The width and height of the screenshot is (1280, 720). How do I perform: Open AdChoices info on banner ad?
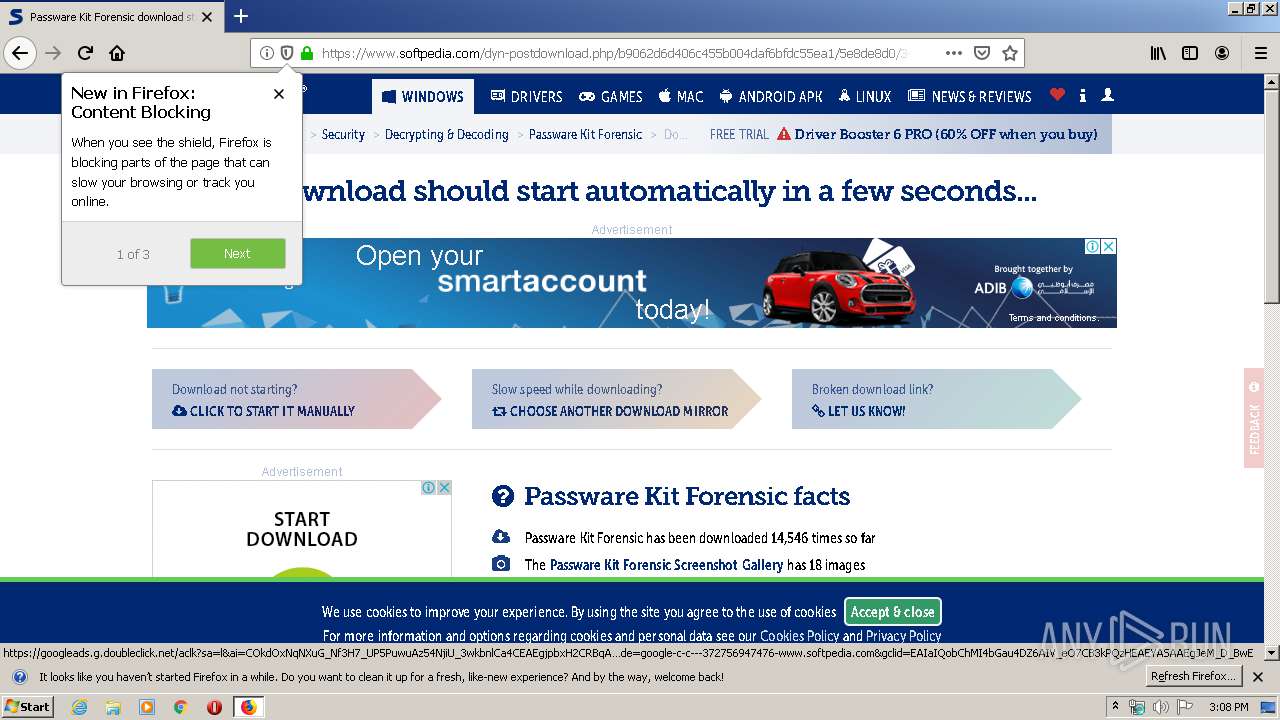tap(1093, 246)
